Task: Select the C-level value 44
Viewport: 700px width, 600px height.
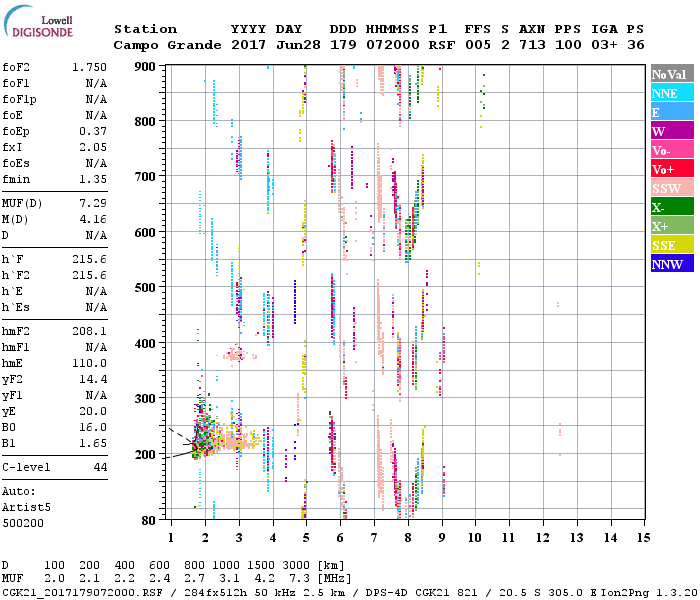Action: point(100,467)
